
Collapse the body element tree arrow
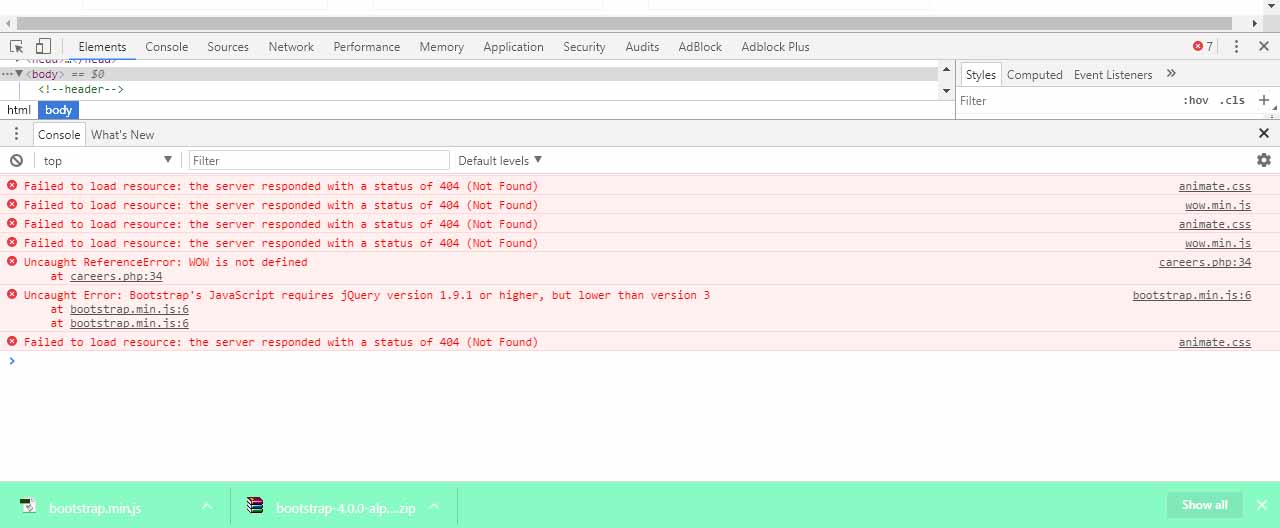pos(19,74)
